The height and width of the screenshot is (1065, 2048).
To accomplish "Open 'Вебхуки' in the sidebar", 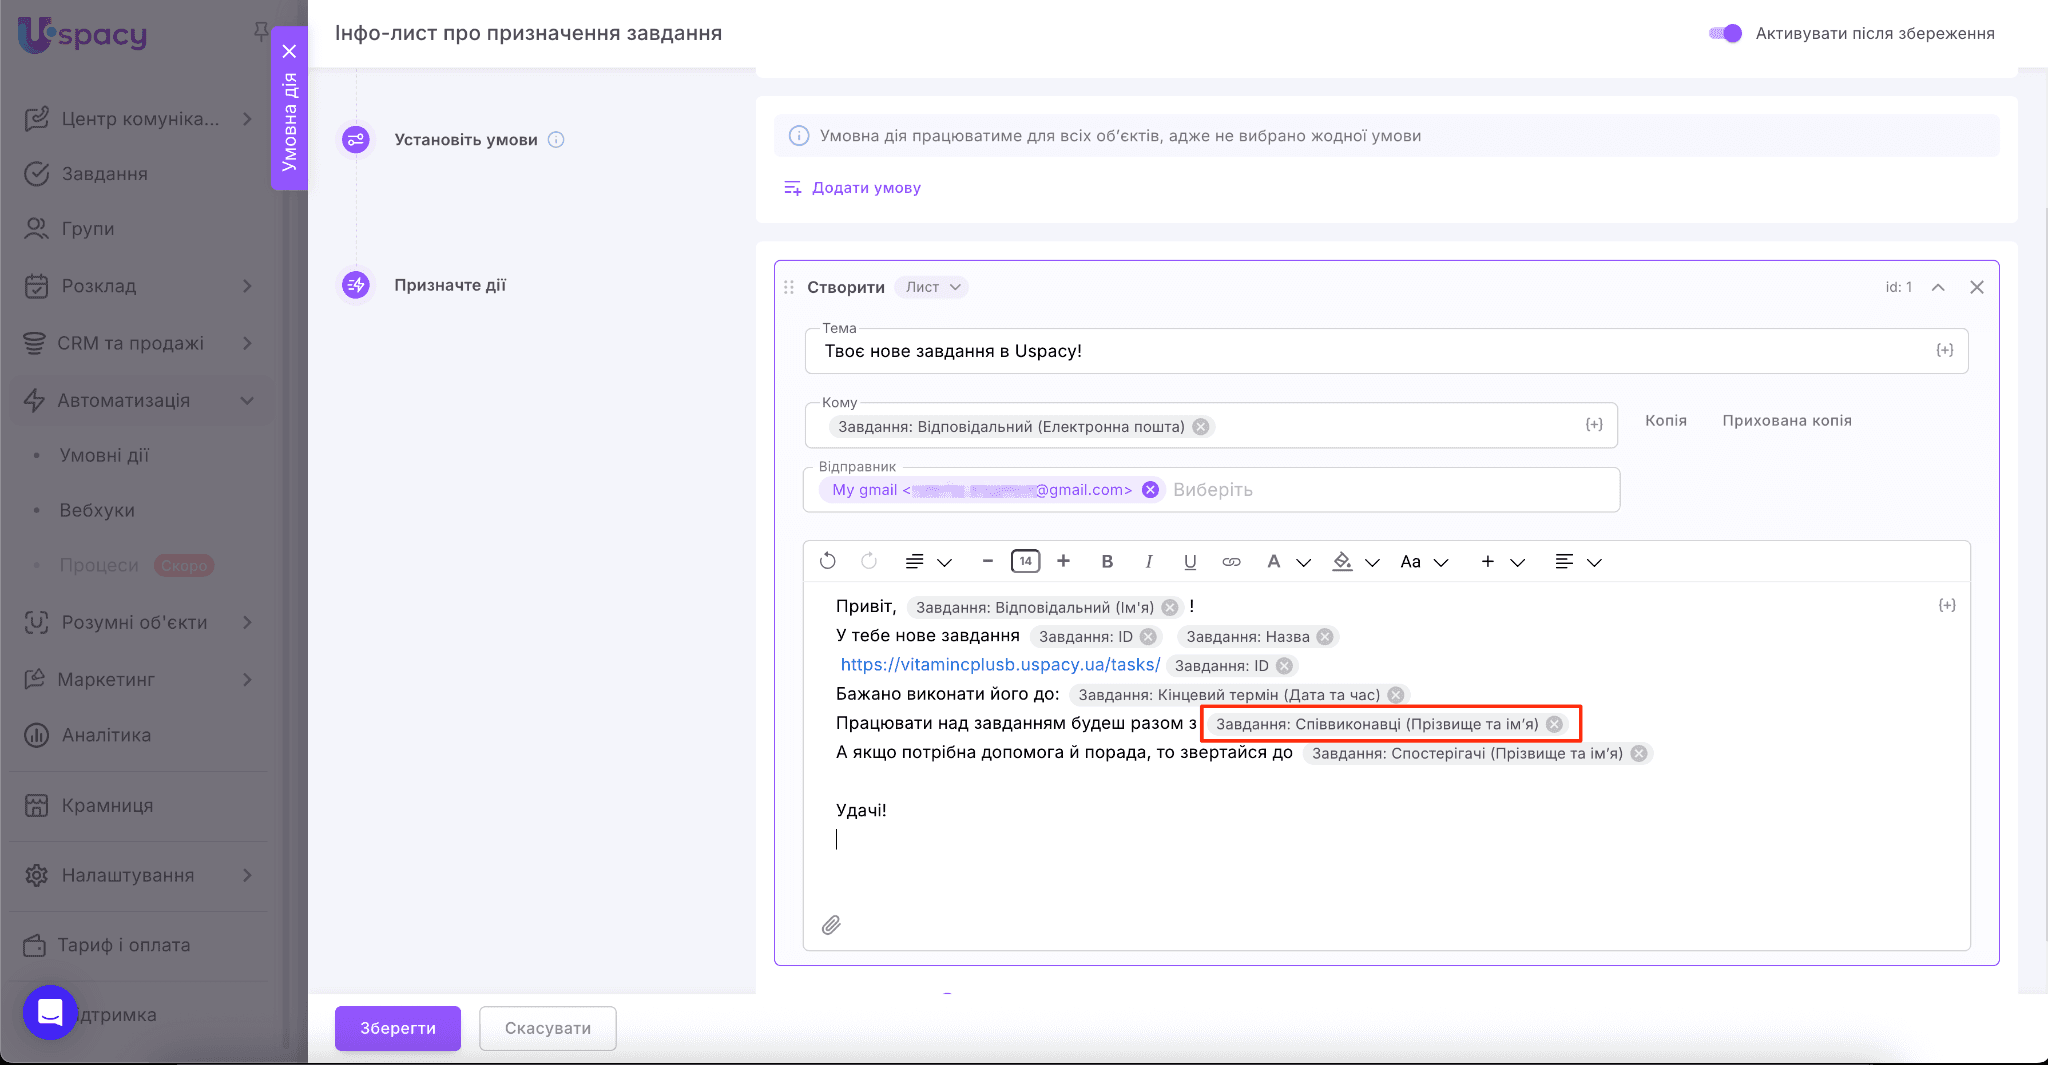I will [97, 510].
